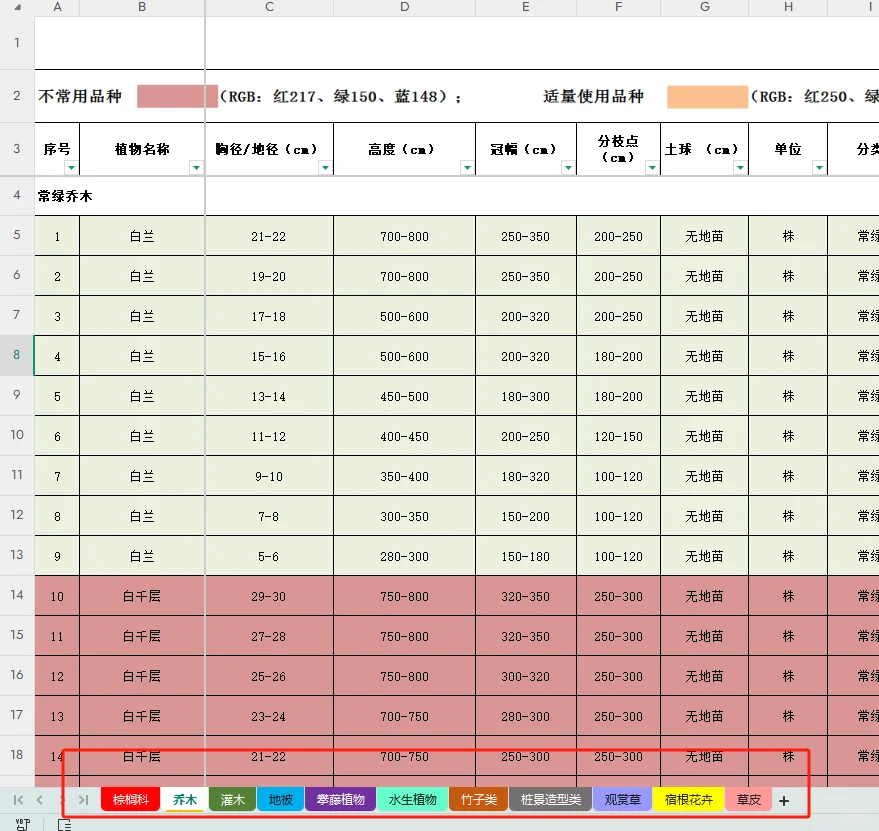Jump to the first sheet tab

pos(18,800)
